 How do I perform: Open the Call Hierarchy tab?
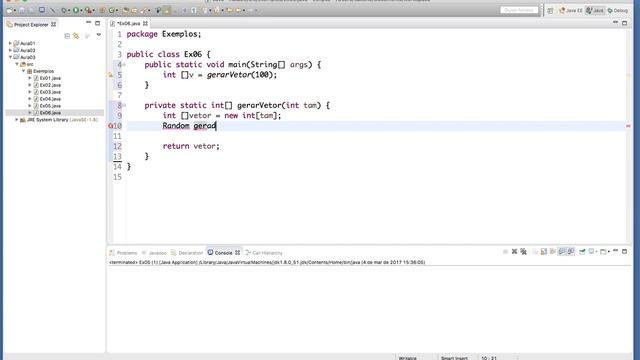pyautogui.click(x=264, y=253)
